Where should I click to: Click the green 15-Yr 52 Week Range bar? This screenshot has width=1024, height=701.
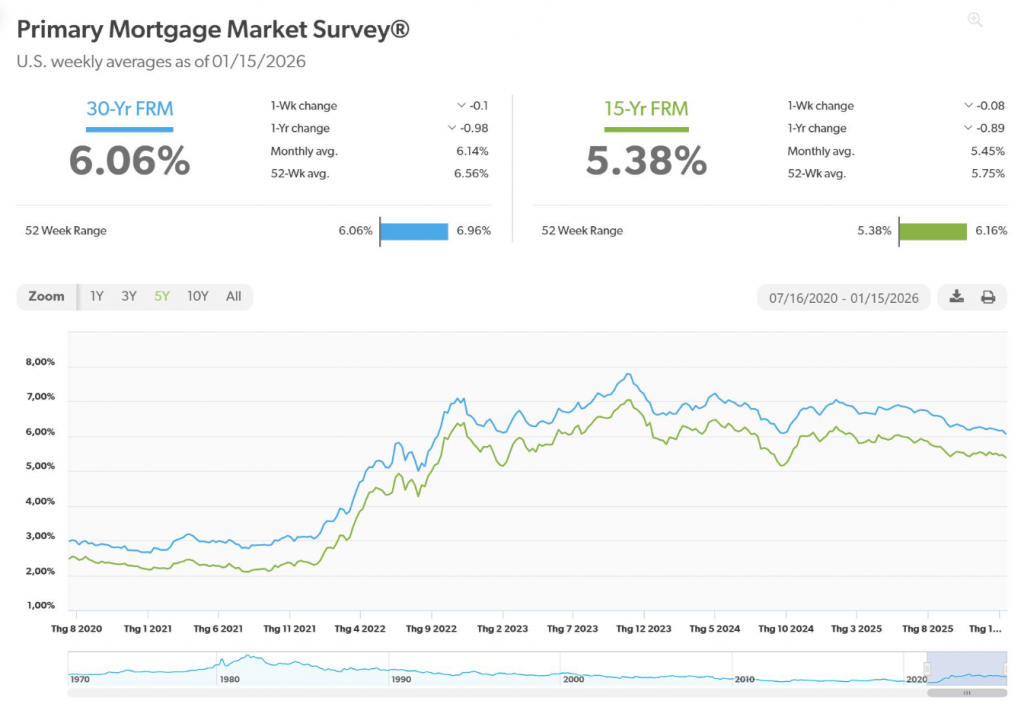coord(933,231)
